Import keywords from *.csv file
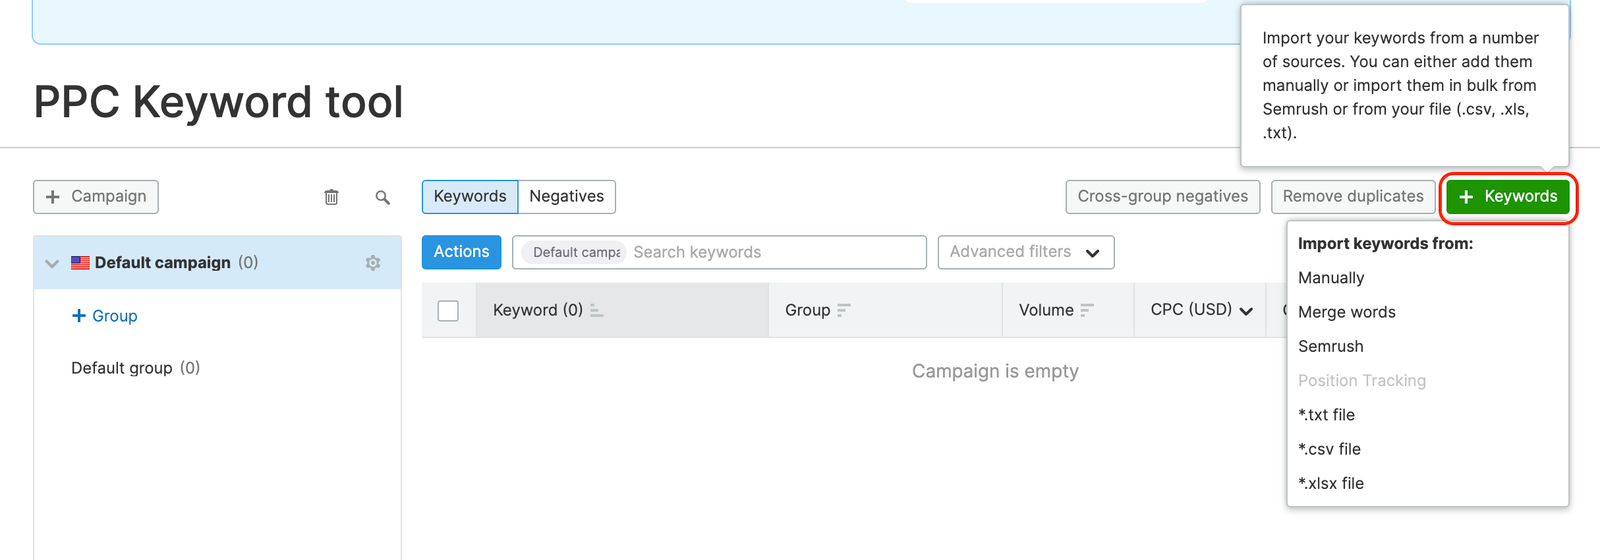The image size is (1600, 560). (x=1330, y=449)
